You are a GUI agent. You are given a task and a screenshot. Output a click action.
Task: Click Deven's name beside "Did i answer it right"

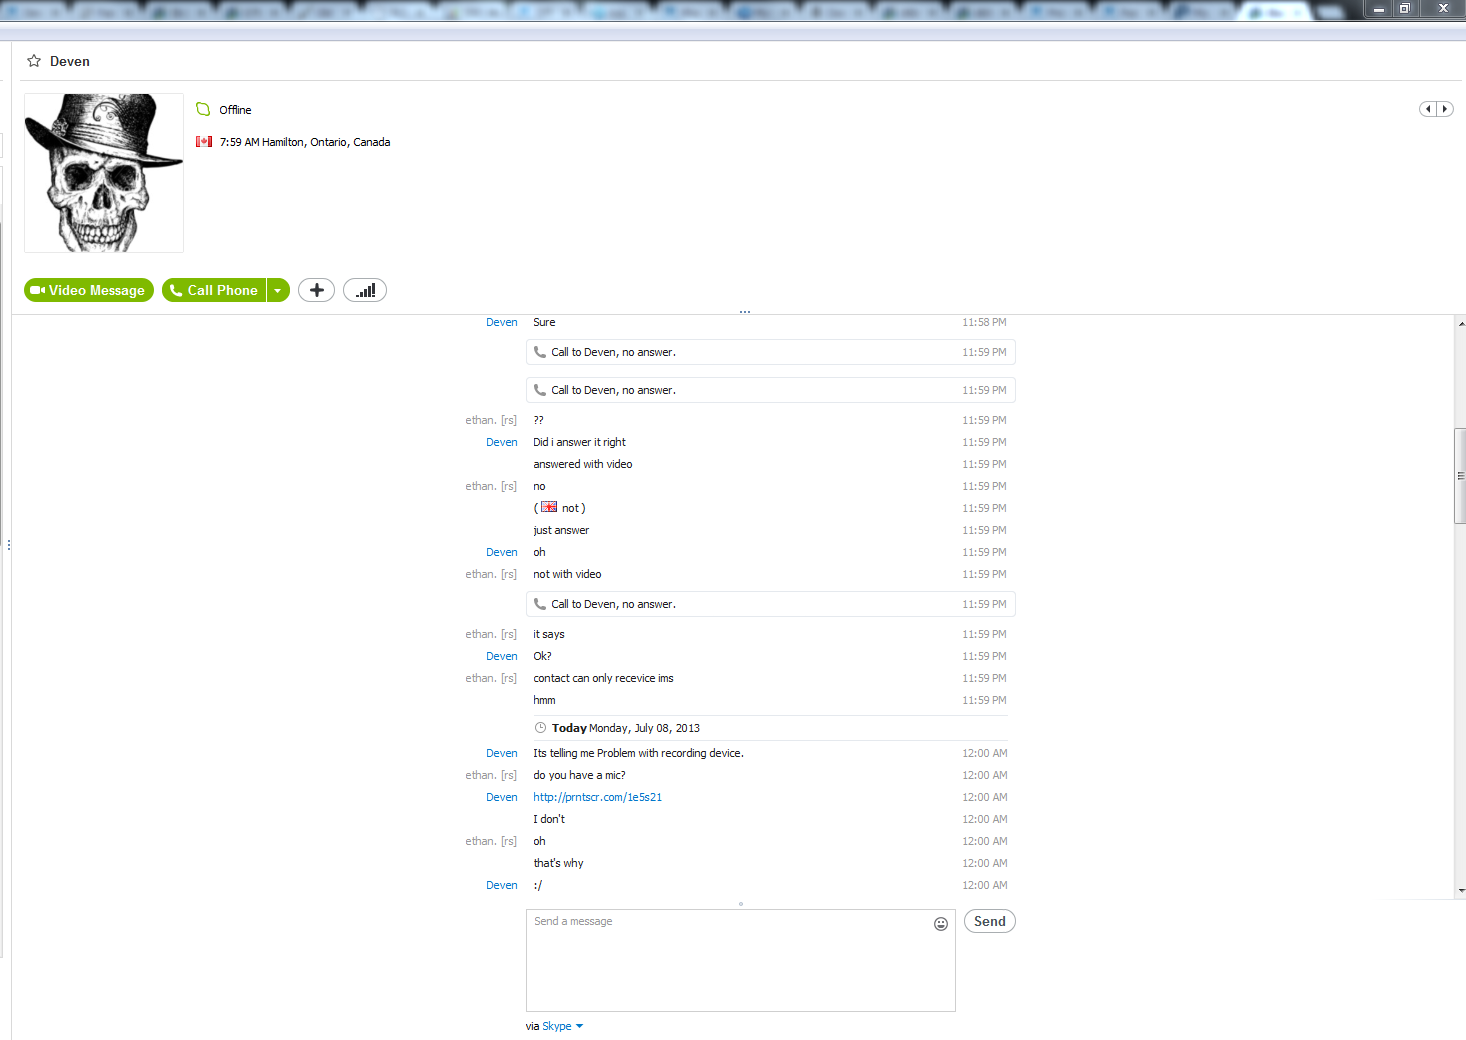pyautogui.click(x=502, y=442)
